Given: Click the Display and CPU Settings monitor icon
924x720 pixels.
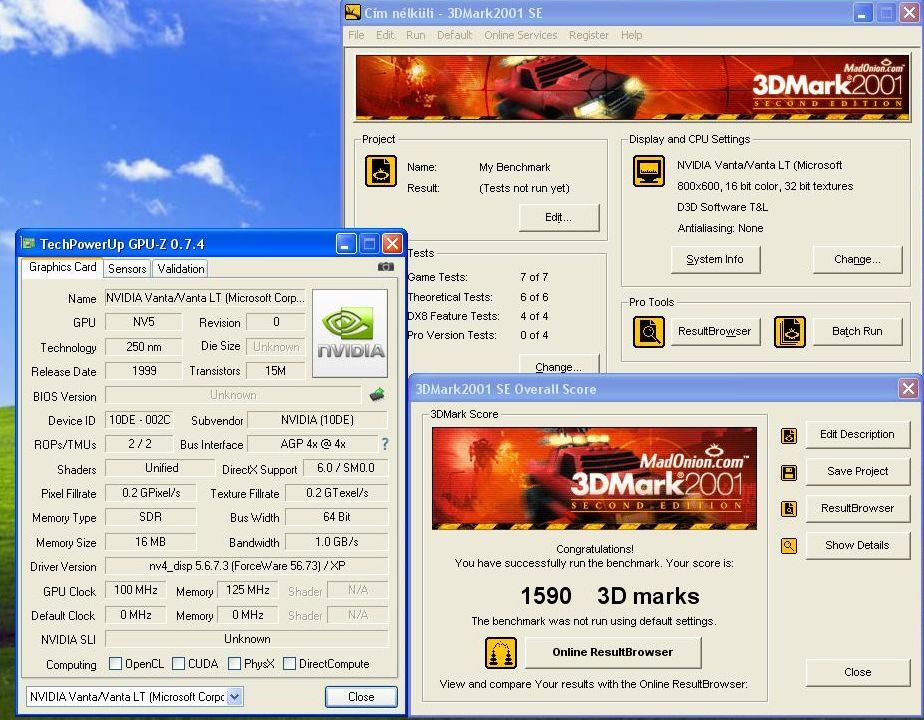Looking at the screenshot, I should click(x=649, y=171).
